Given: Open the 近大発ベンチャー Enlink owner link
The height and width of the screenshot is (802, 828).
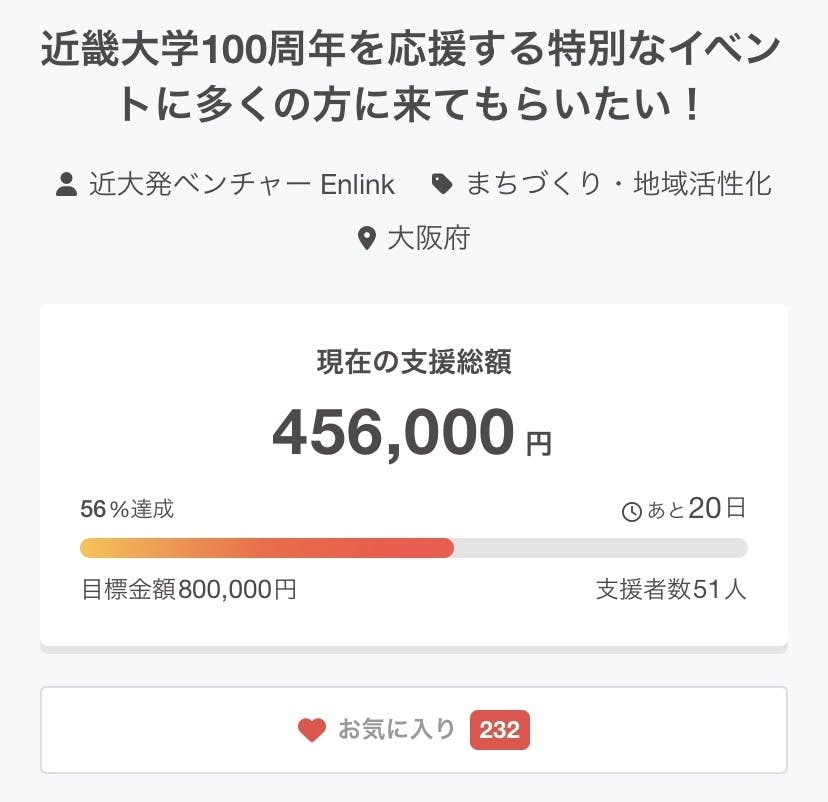Looking at the screenshot, I should tap(241, 185).
